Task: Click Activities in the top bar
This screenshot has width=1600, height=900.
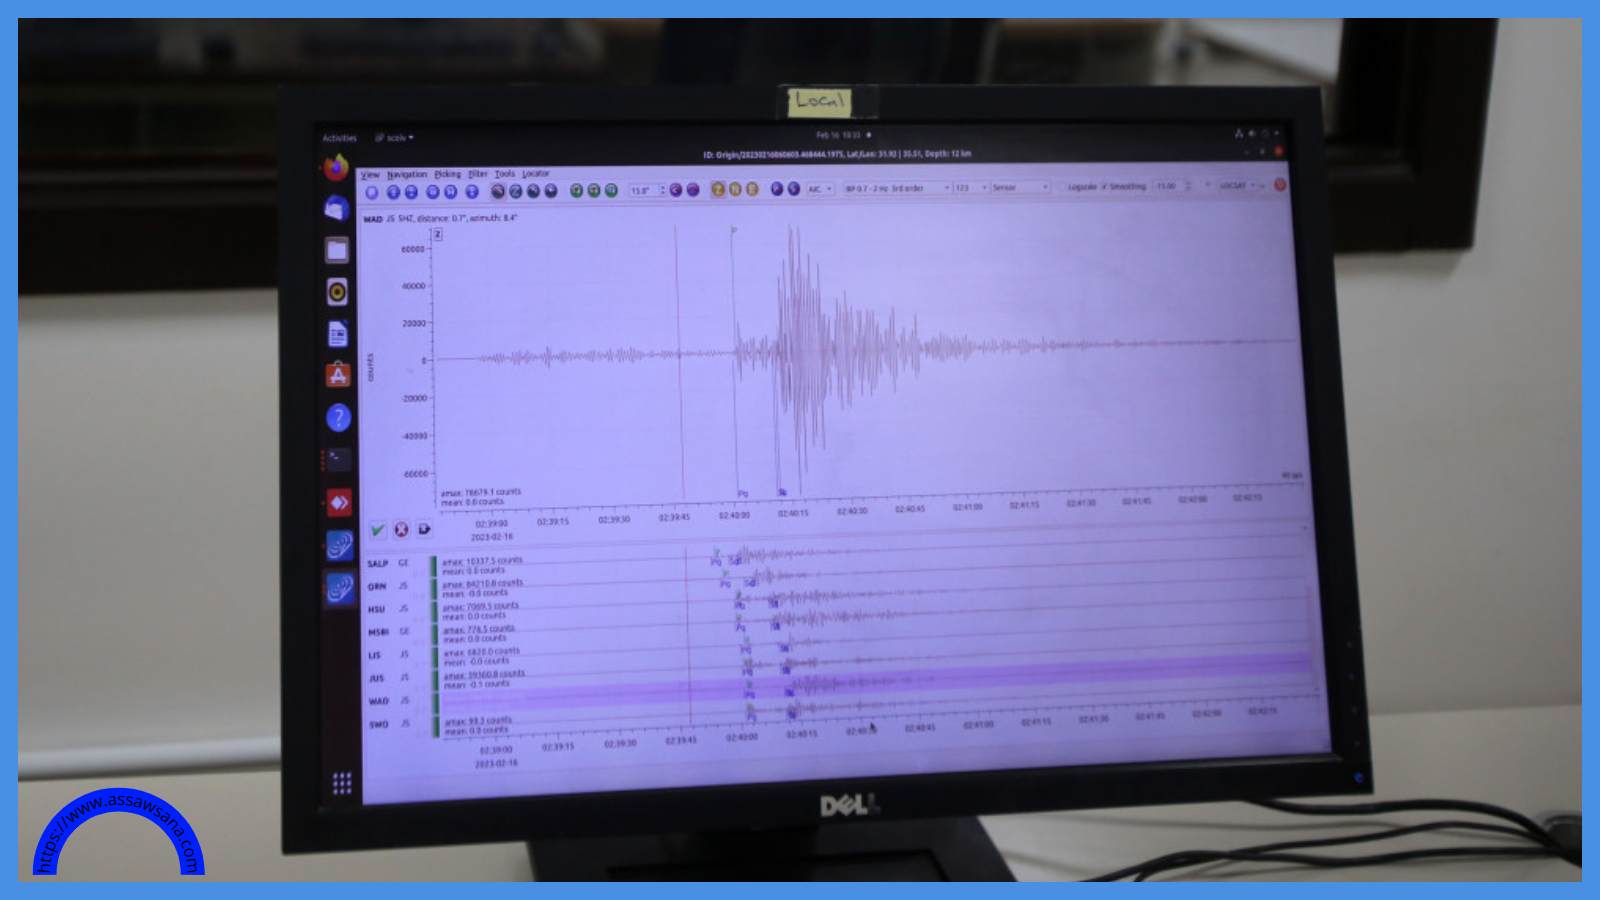Action: [339, 138]
